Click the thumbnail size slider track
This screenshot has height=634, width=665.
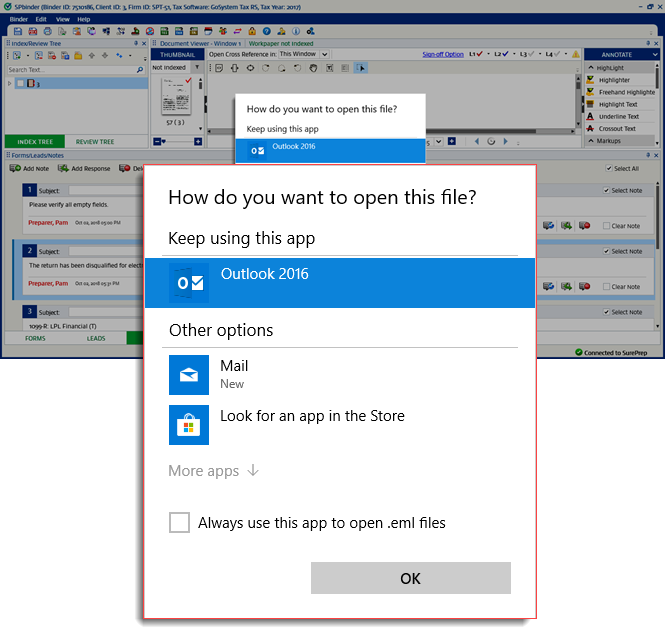(179, 141)
